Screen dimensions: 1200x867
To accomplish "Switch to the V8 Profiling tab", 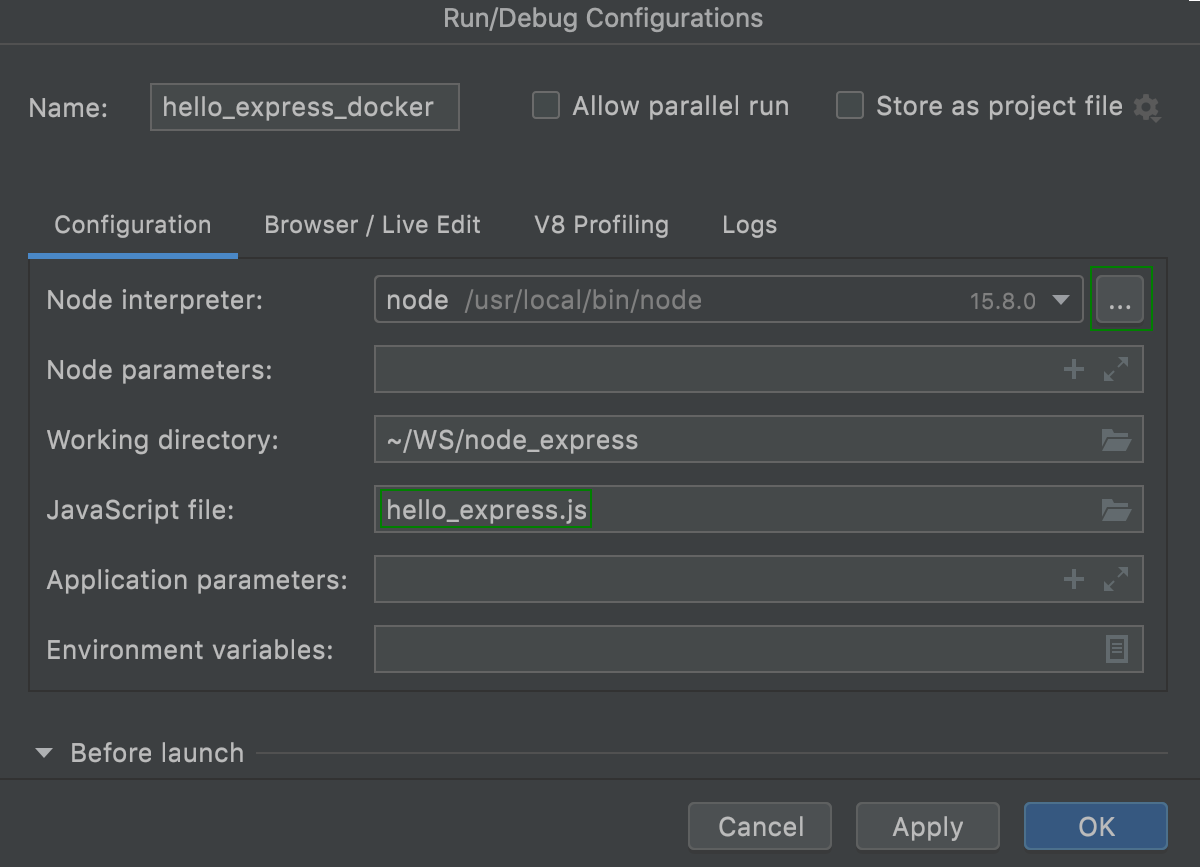I will pos(600,225).
